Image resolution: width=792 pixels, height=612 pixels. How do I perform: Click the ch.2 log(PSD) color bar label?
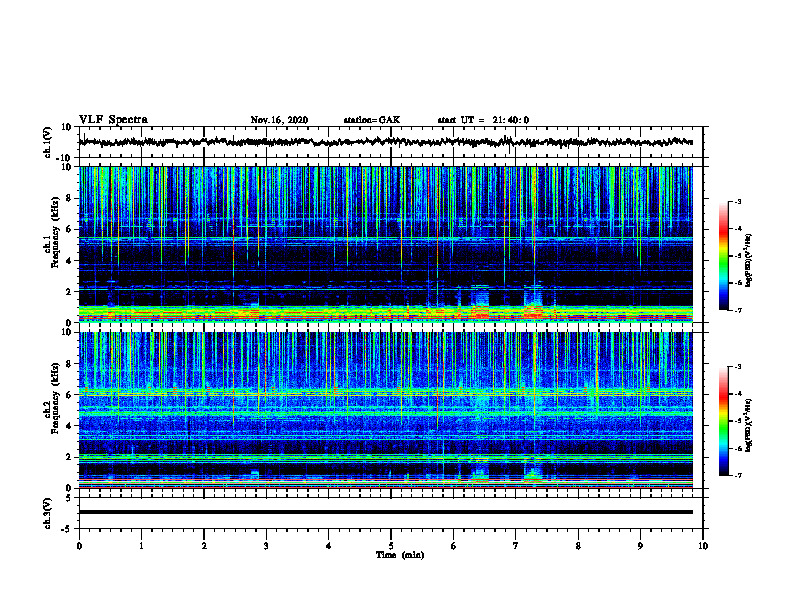(748, 425)
